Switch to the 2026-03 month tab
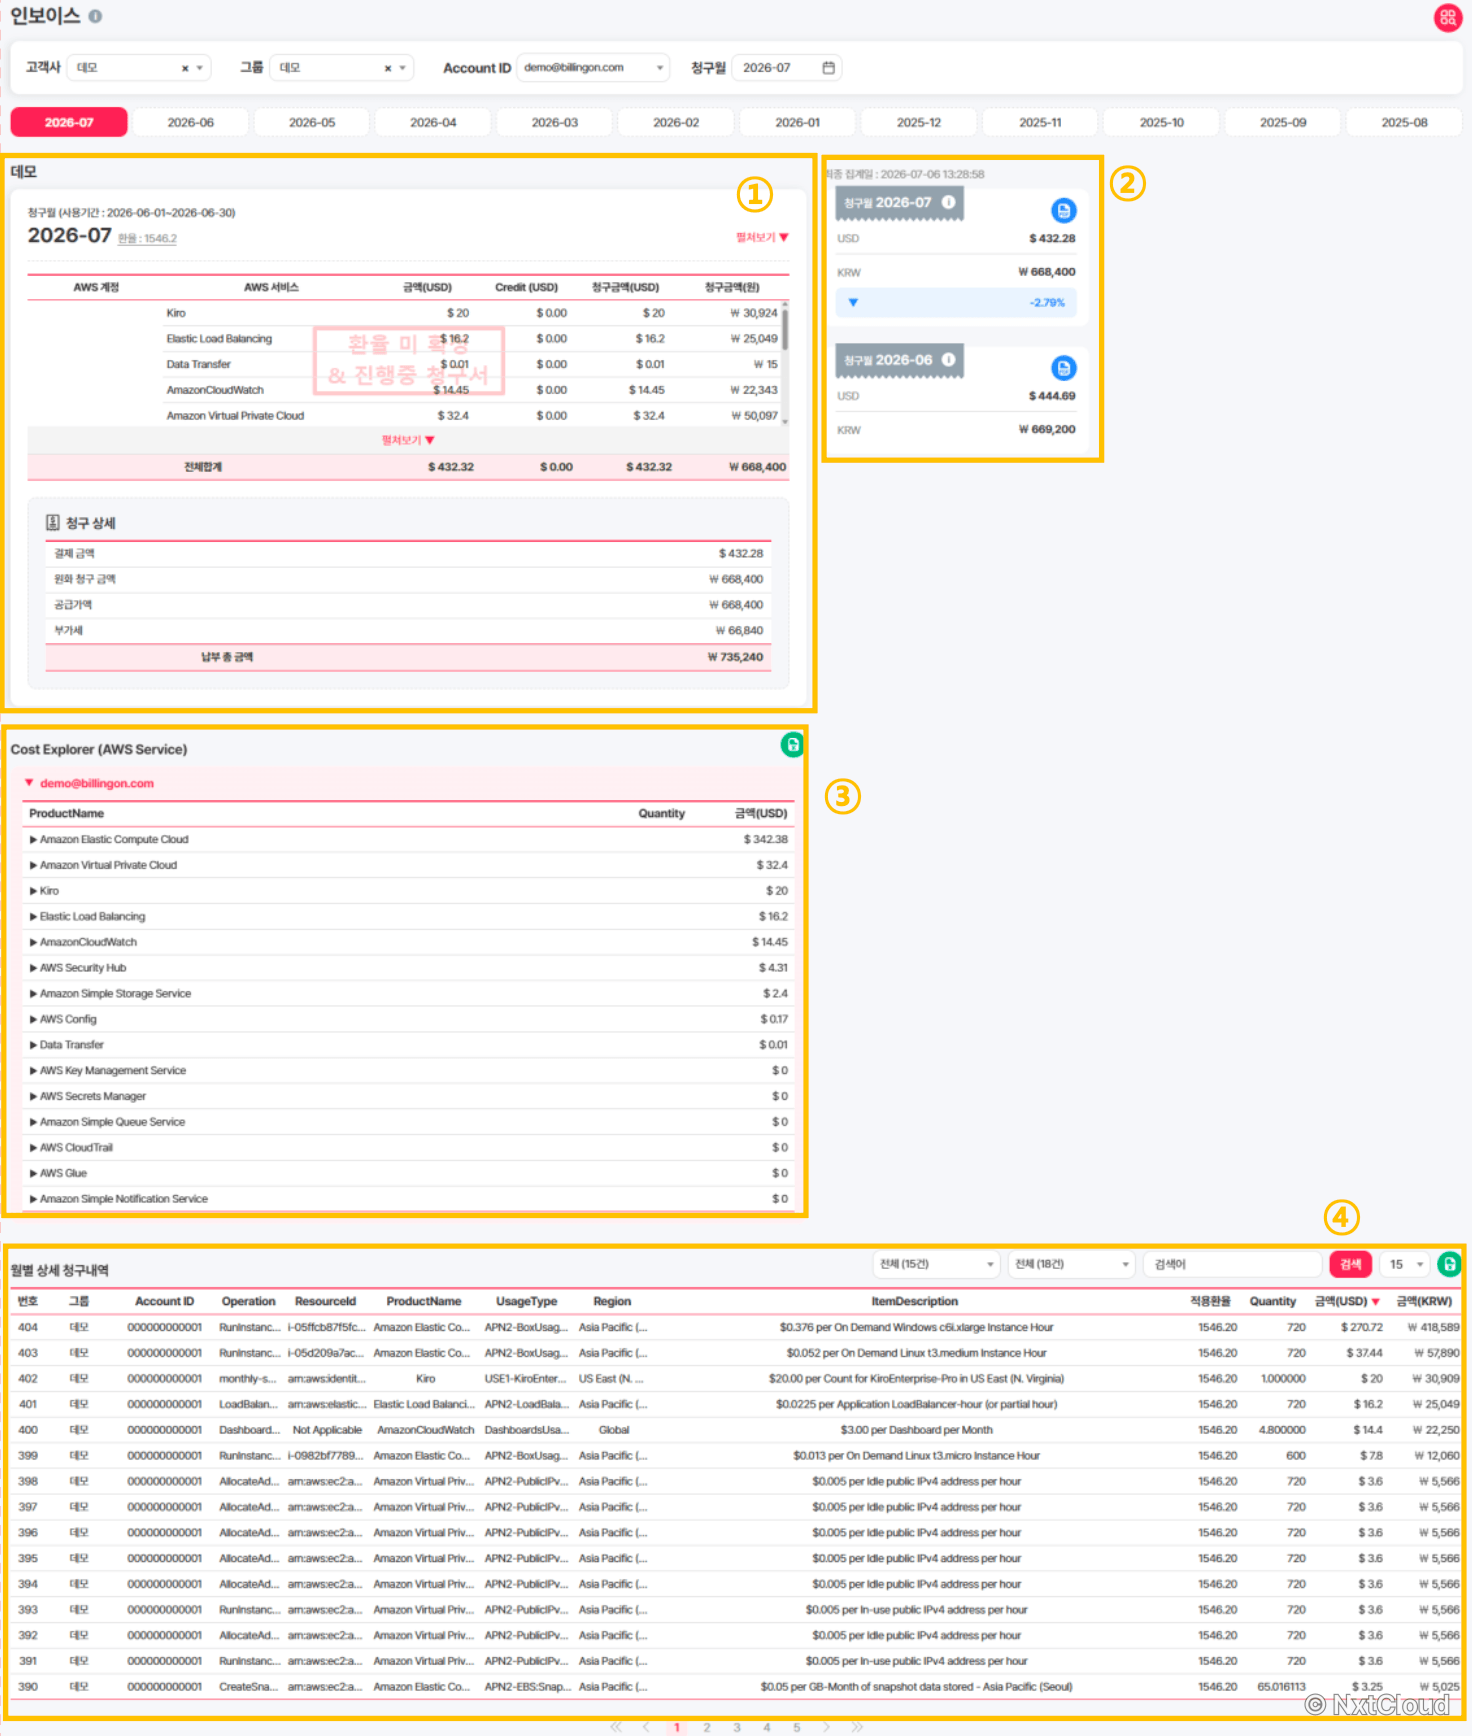Screen dimensions: 1472x1736 pyautogui.click(x=554, y=122)
